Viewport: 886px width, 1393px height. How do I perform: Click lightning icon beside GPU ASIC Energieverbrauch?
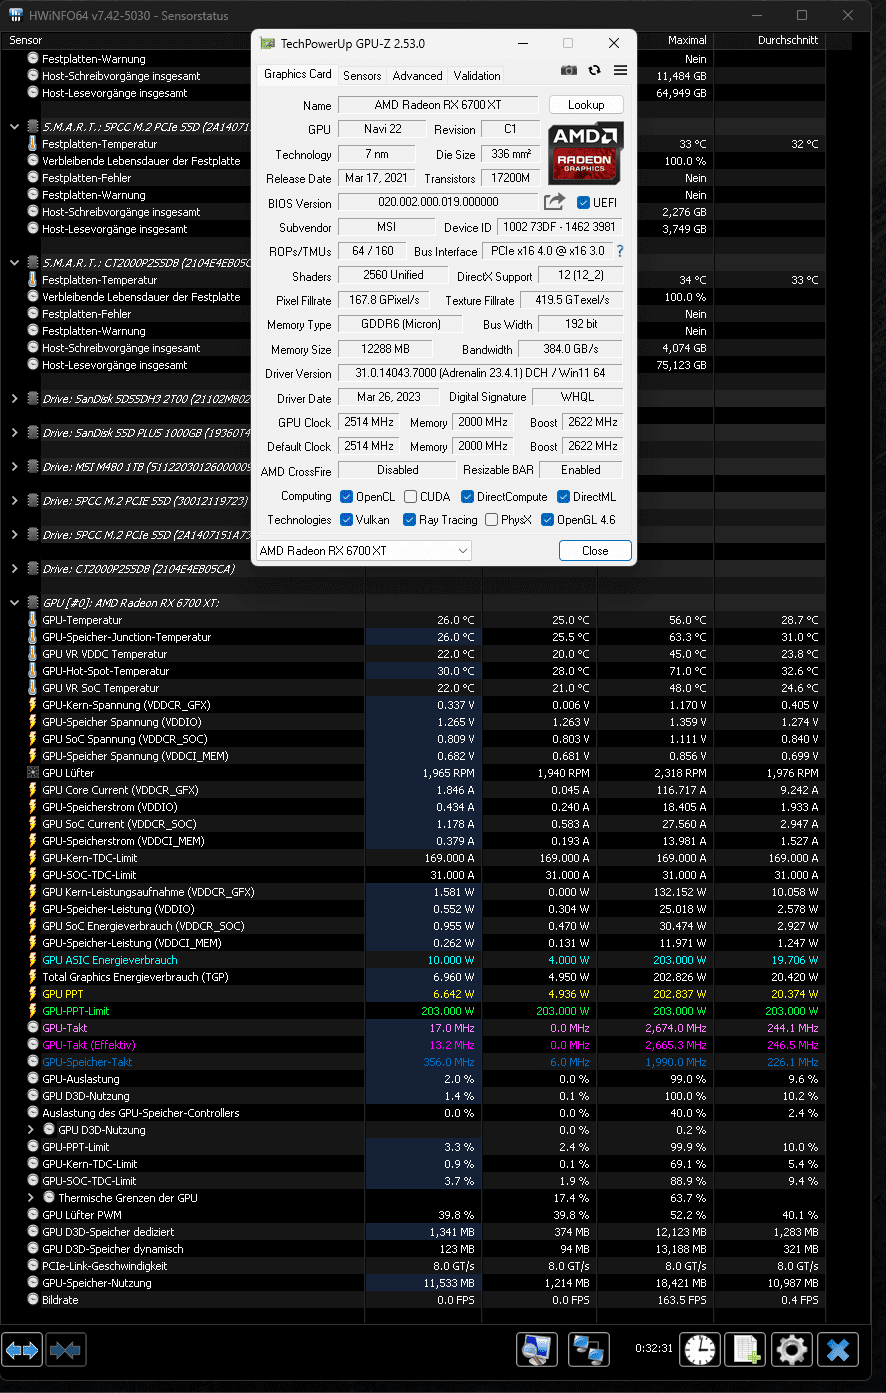coord(33,960)
